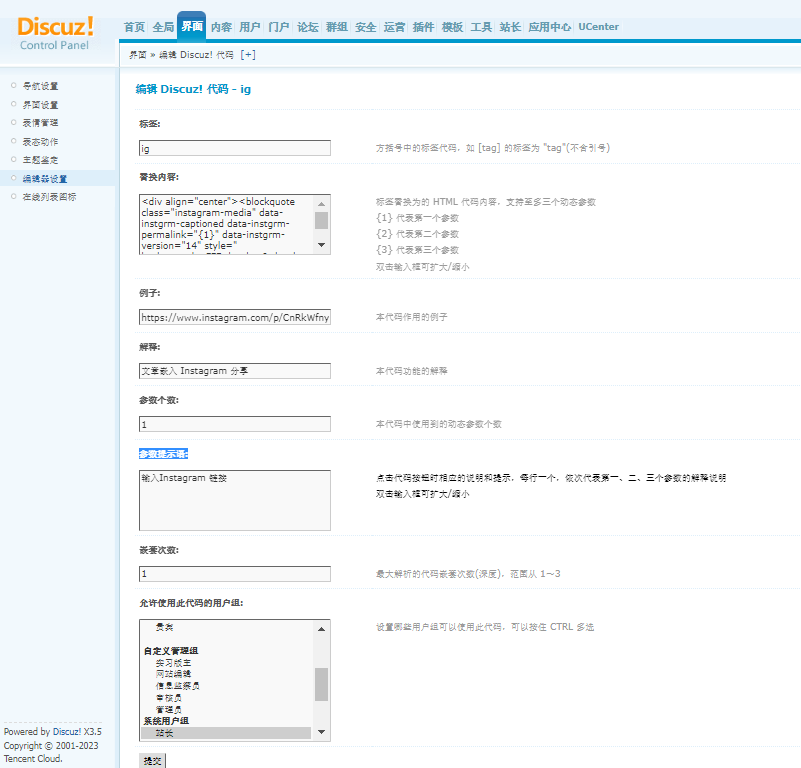Click the user group list scroll-down arrow
The width and height of the screenshot is (801, 768).
tap(321, 732)
